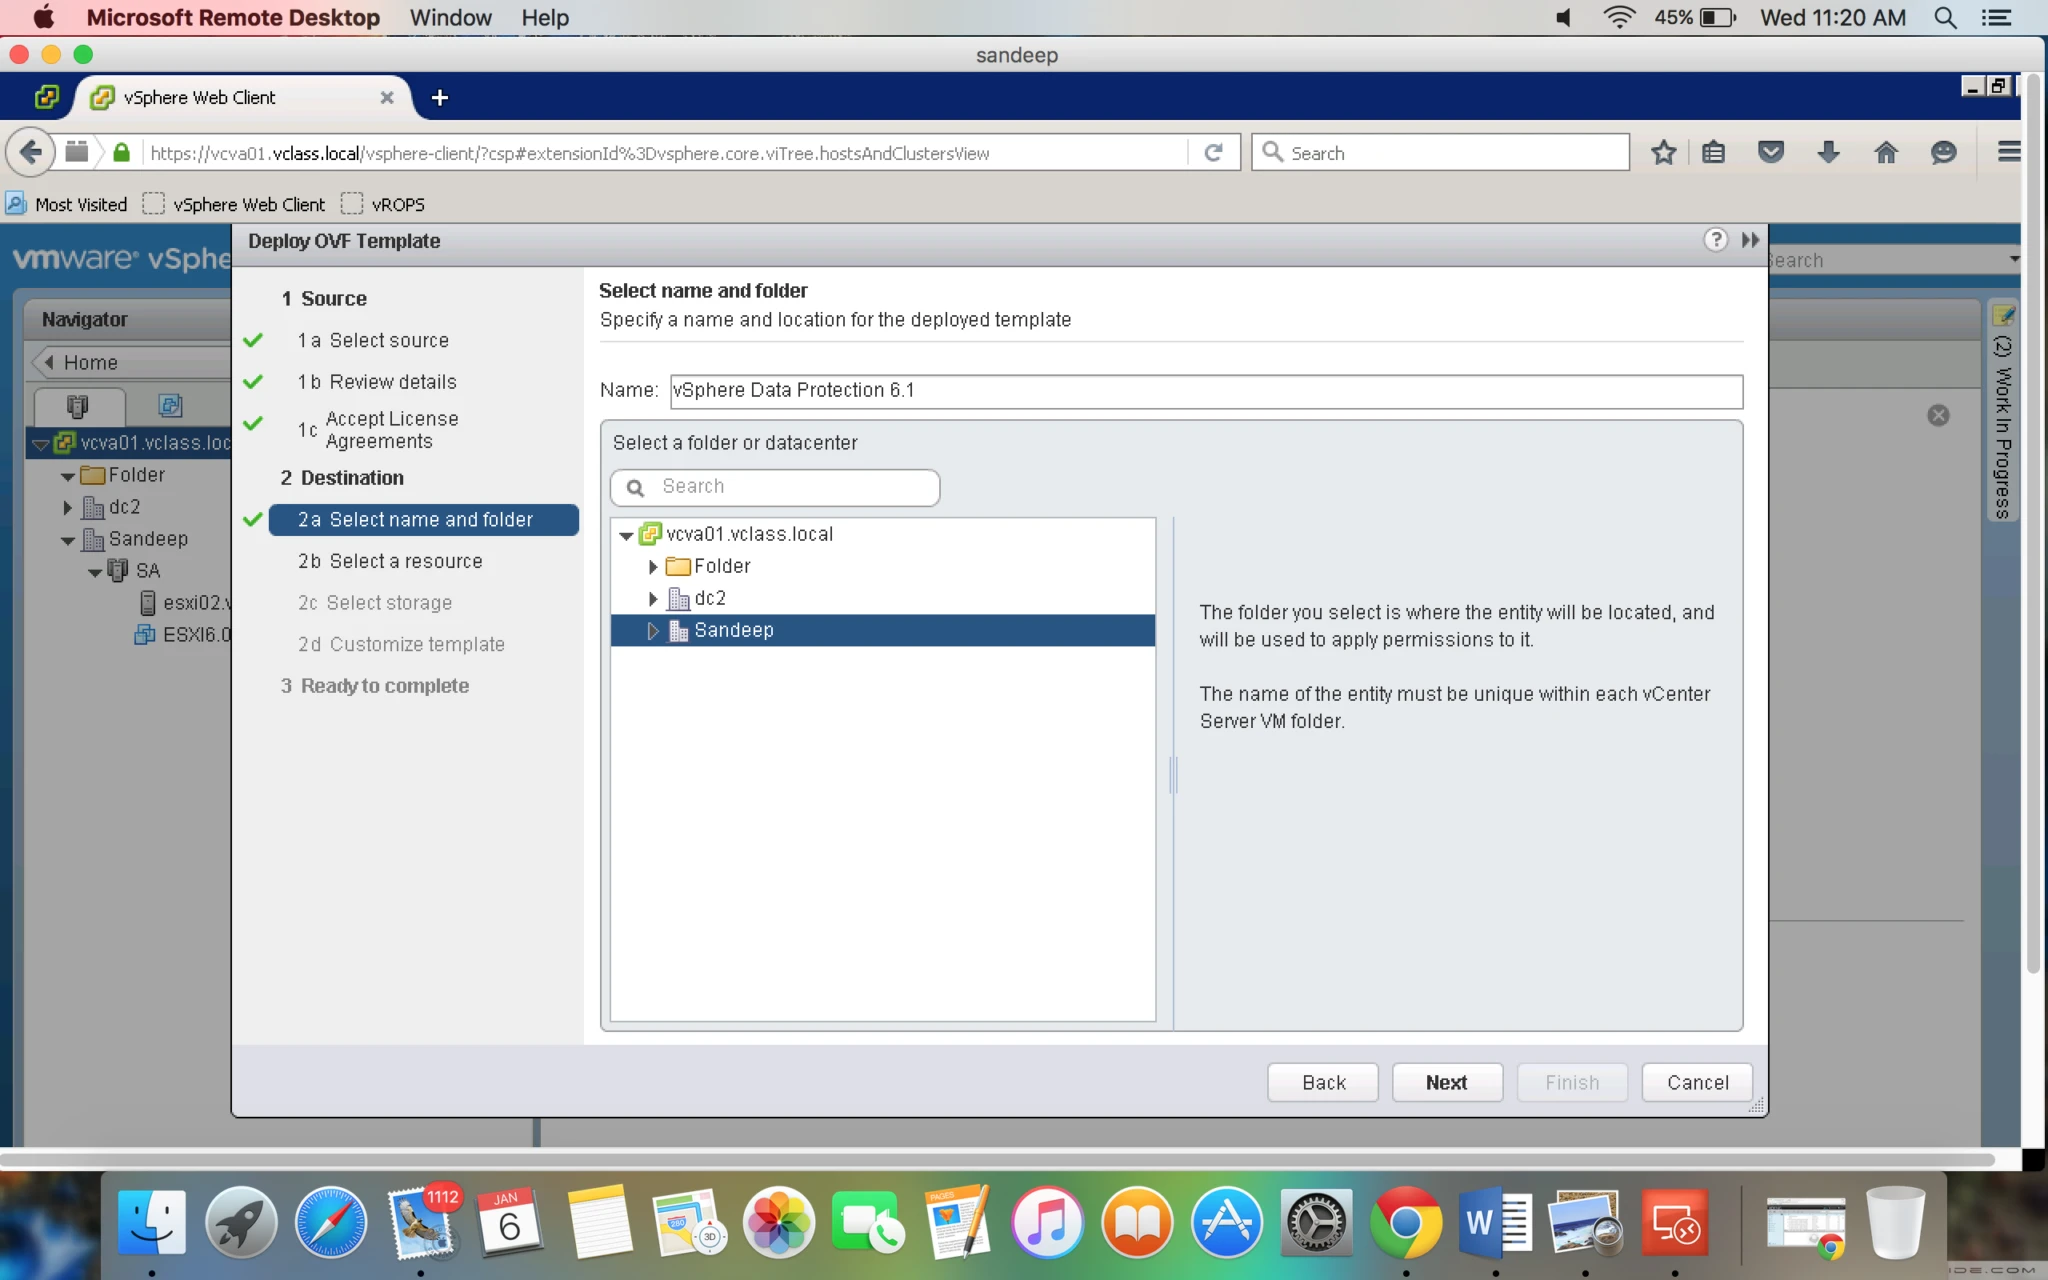Screen dimensions: 2048x1280
Task: Expand Folder node in dialog tree
Action: 653,567
